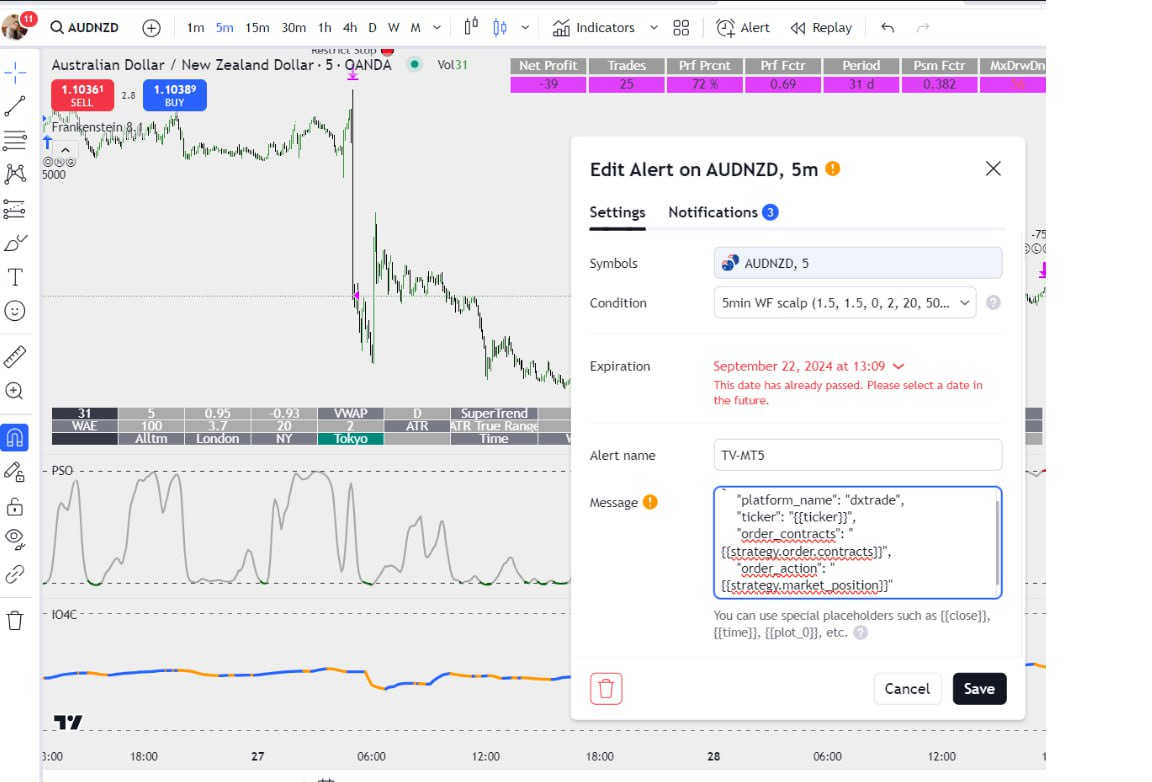Collapse the indicator legend chevron
The width and height of the screenshot is (1152, 782).
(x=65, y=150)
